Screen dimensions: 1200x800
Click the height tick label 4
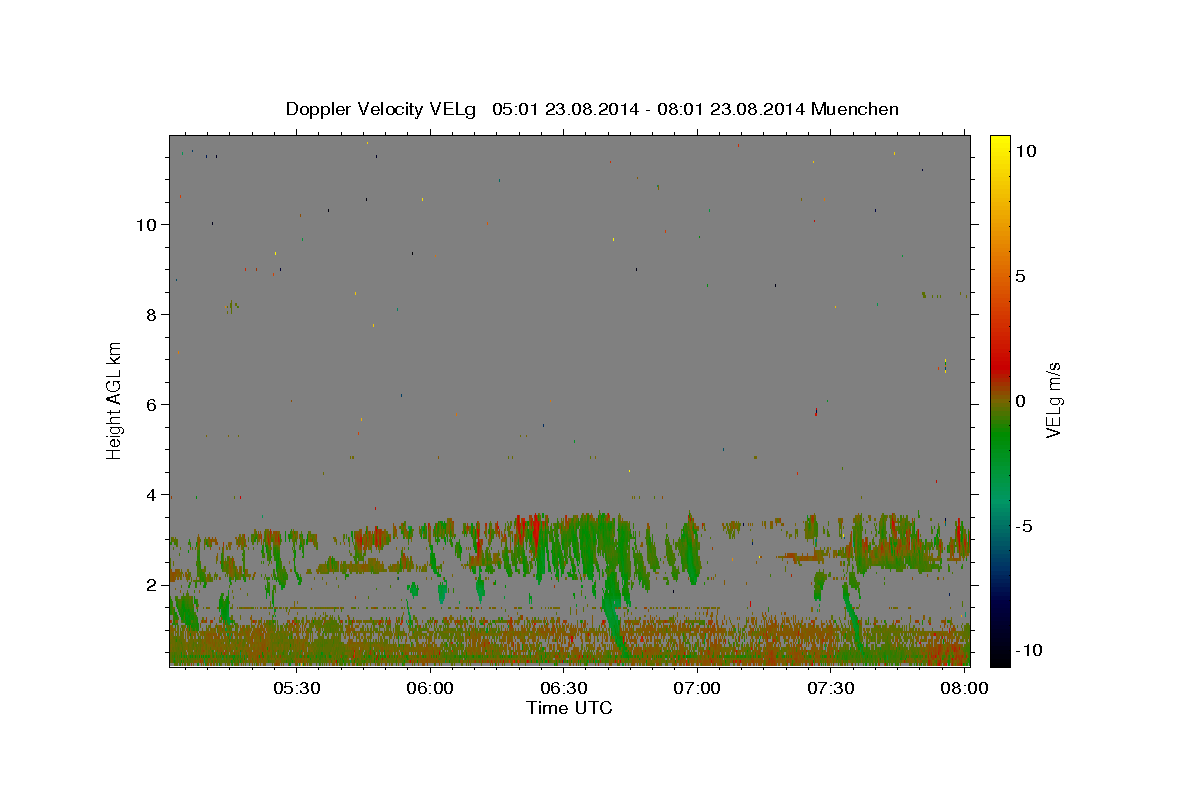(x=152, y=494)
